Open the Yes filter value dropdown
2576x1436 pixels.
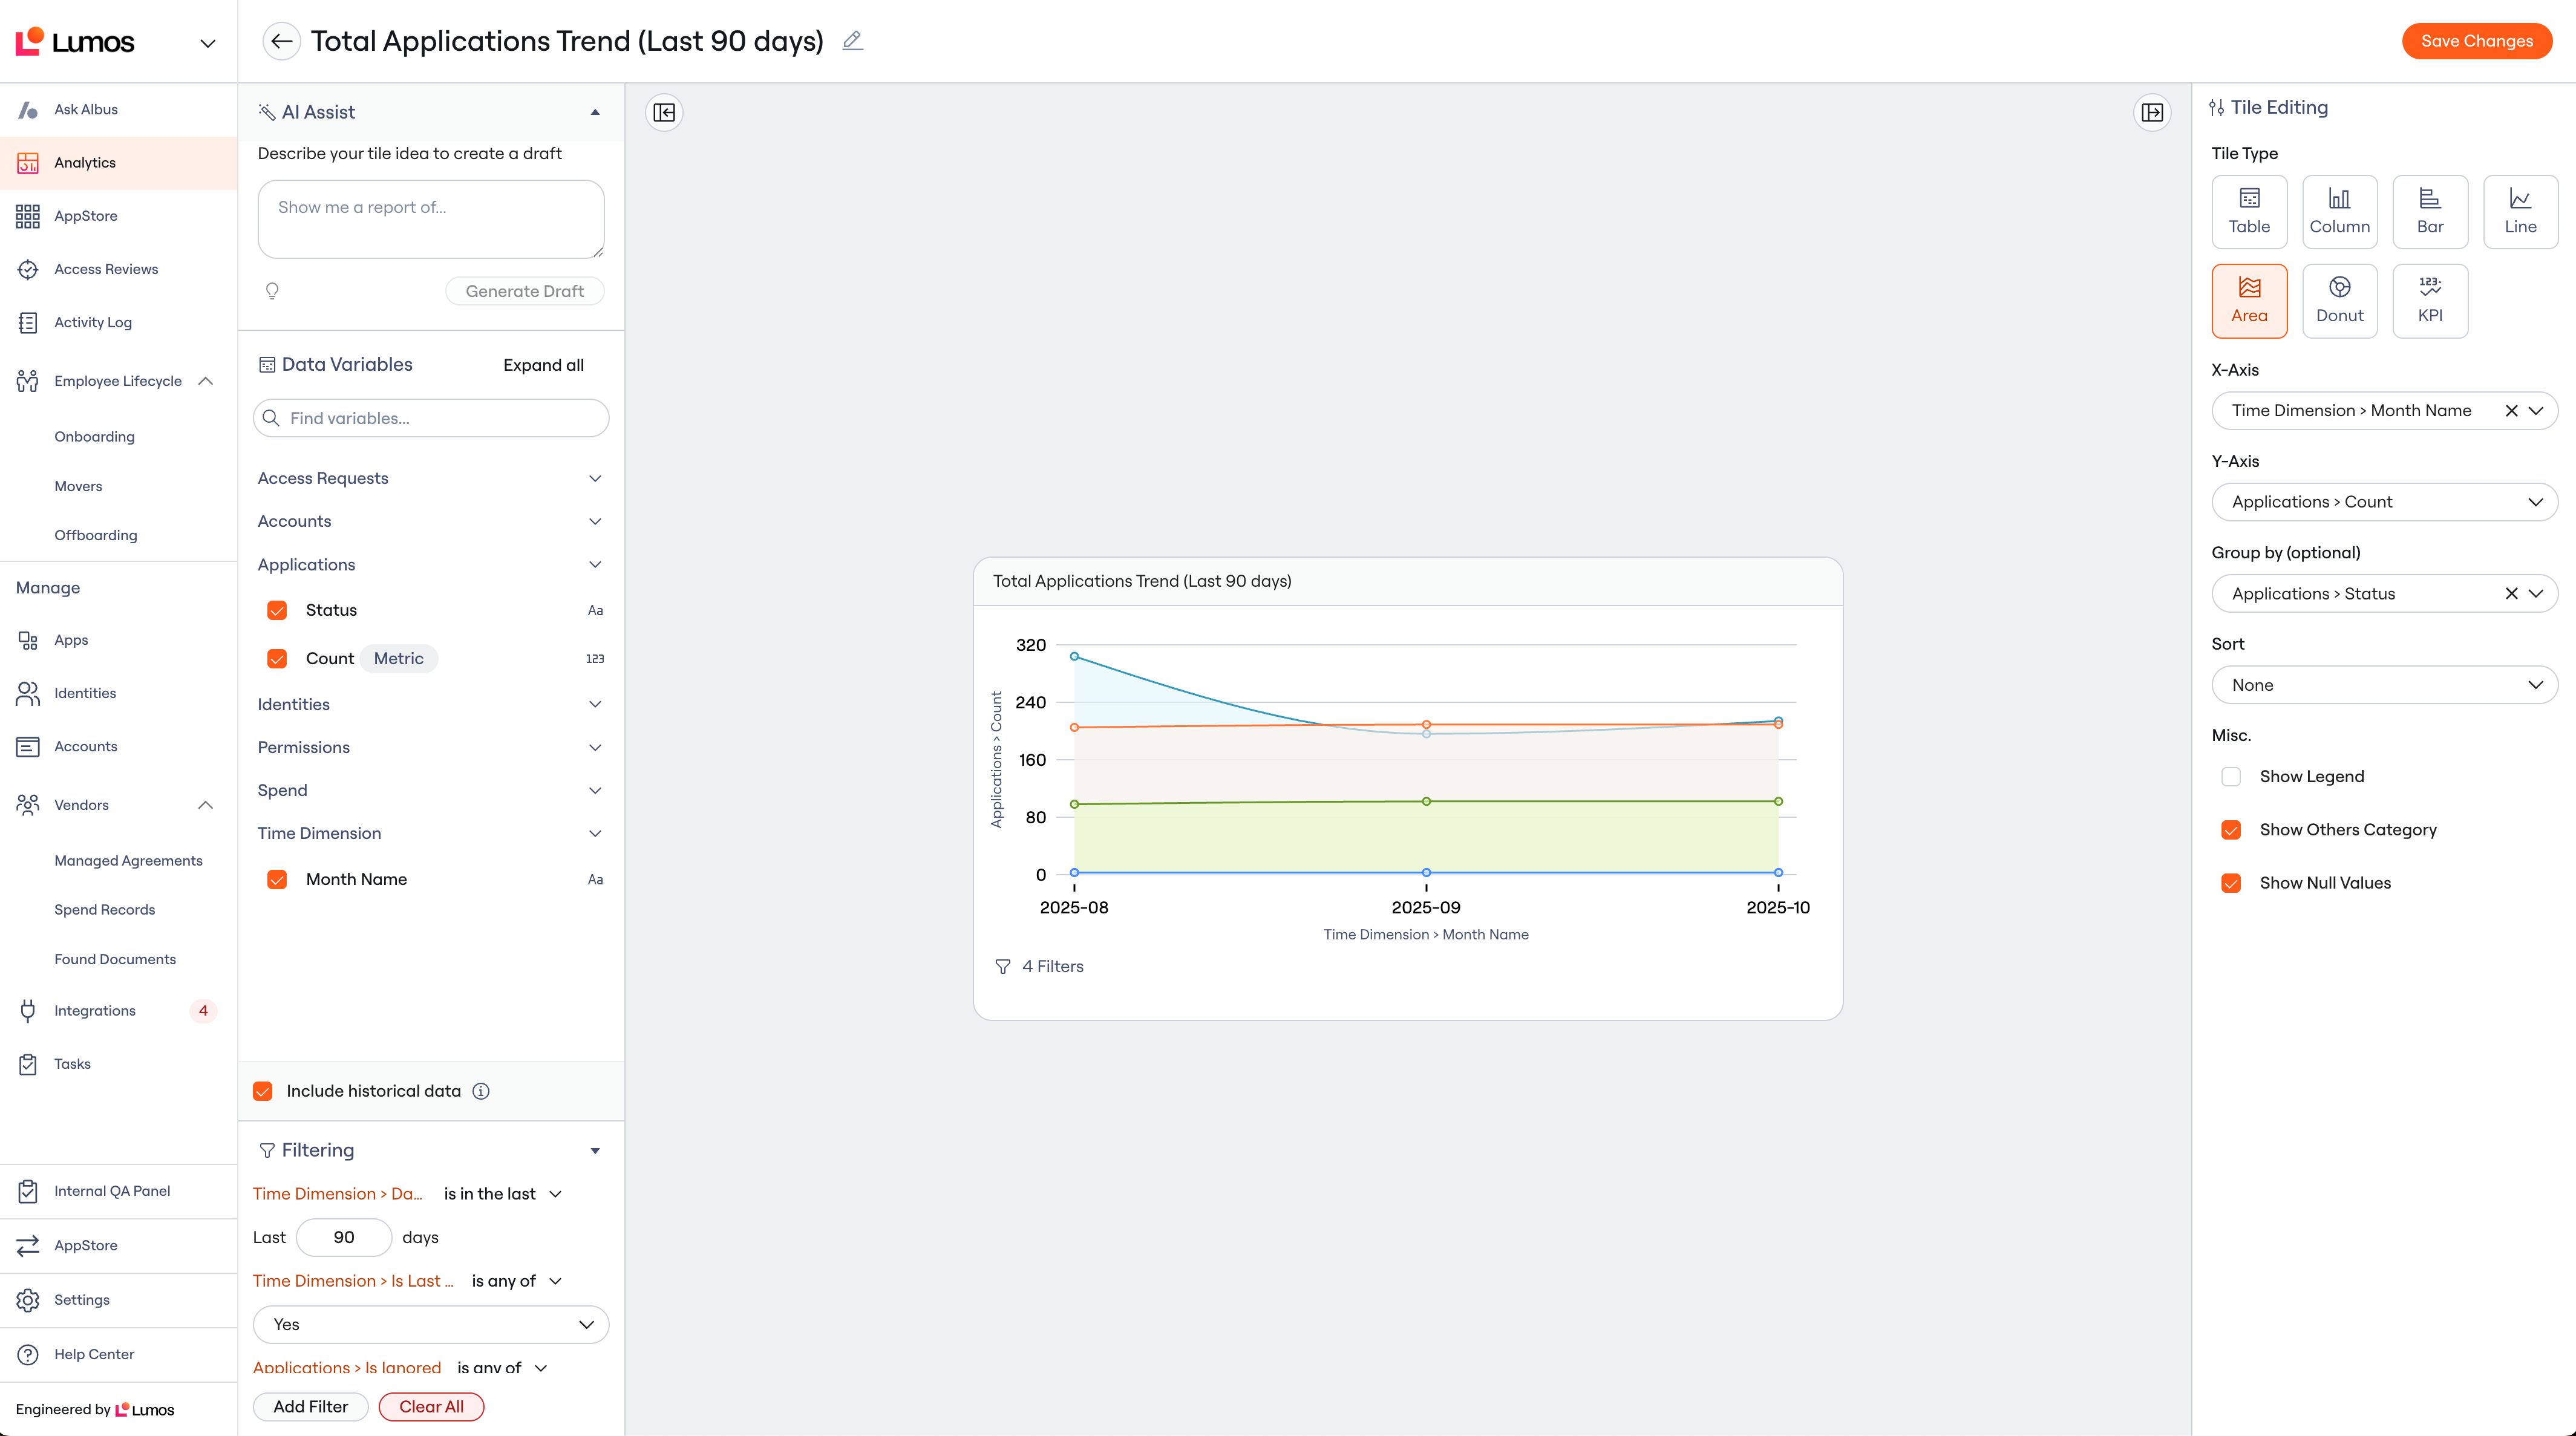coord(430,1324)
